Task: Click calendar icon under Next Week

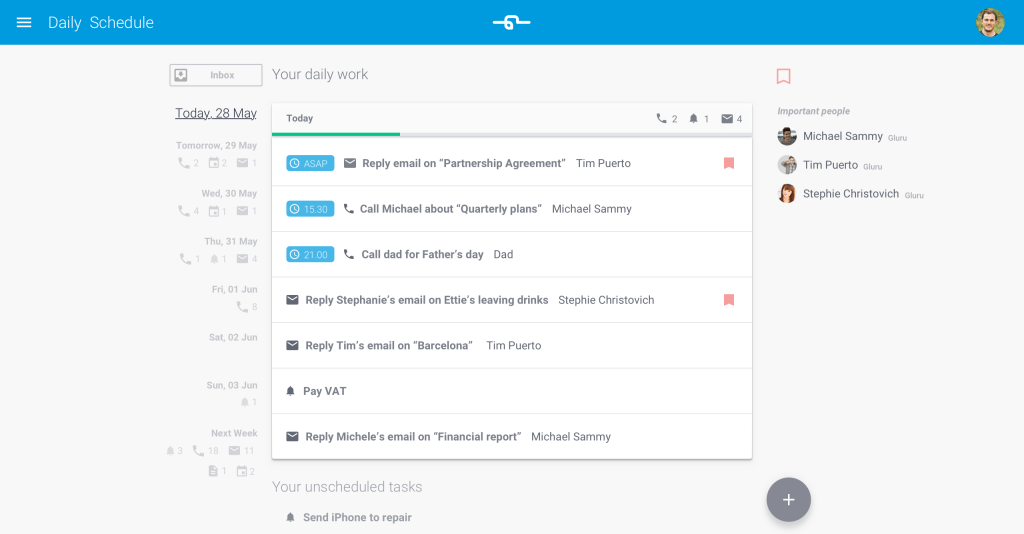Action: pyautogui.click(x=242, y=471)
